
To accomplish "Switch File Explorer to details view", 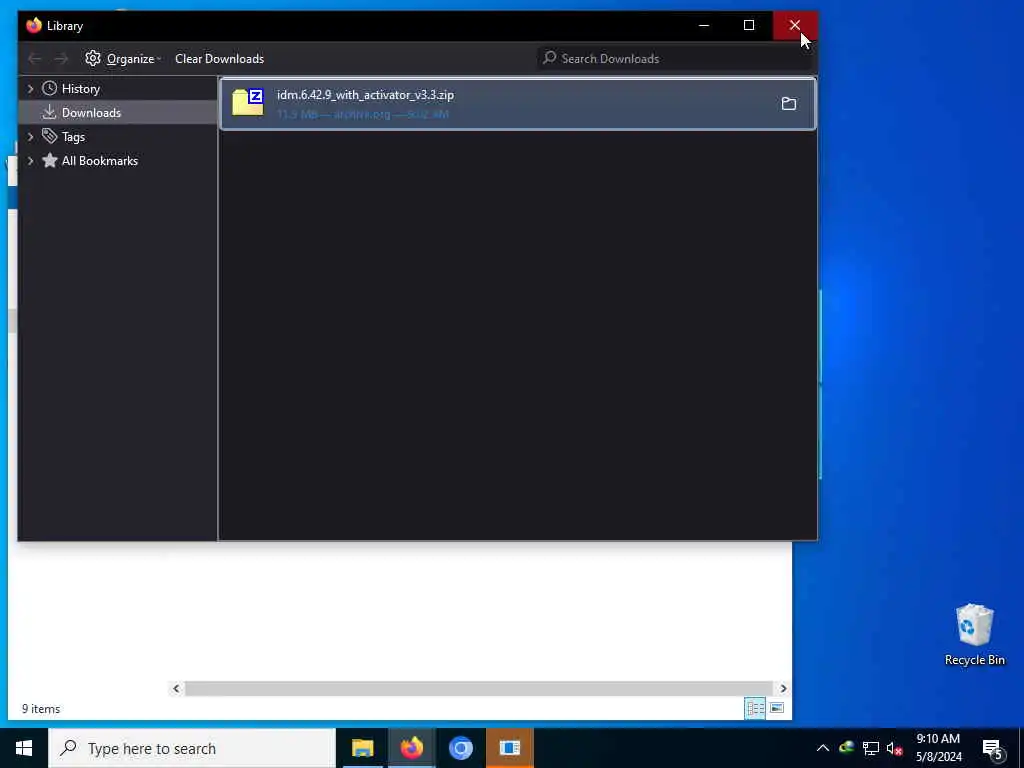I will [755, 708].
